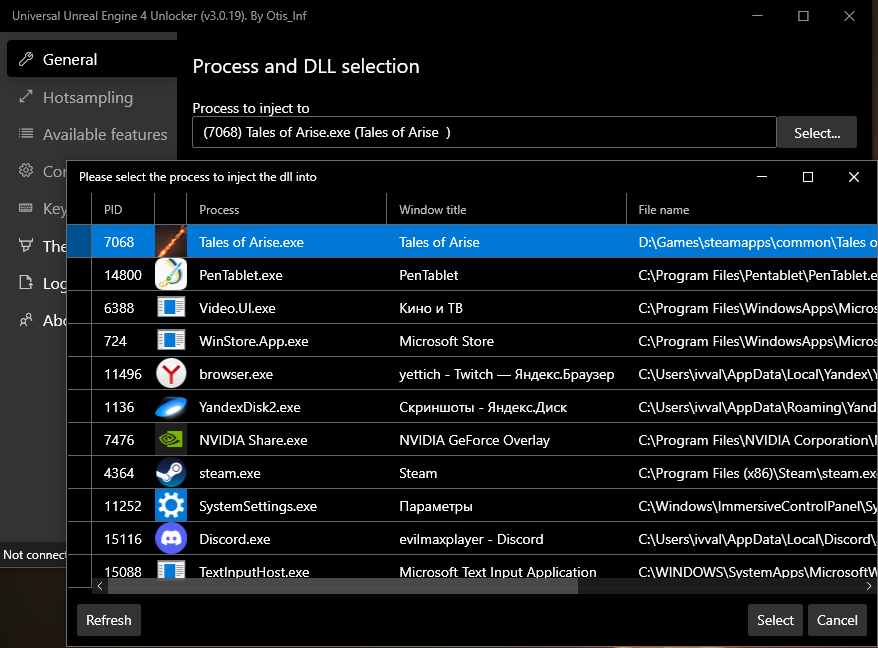
Task: Select the NVIDIA Share.exe process name
Action: click(x=253, y=440)
